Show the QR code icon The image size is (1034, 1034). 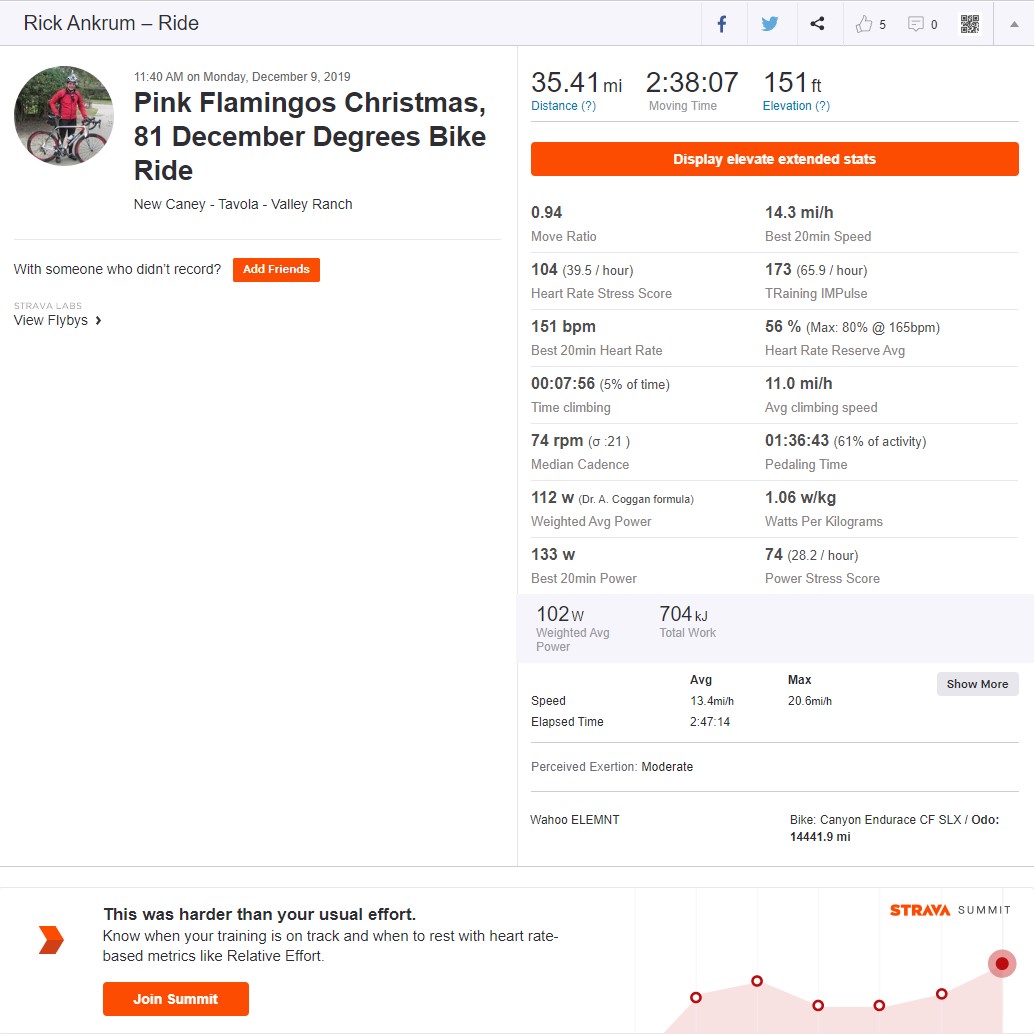tap(969, 24)
